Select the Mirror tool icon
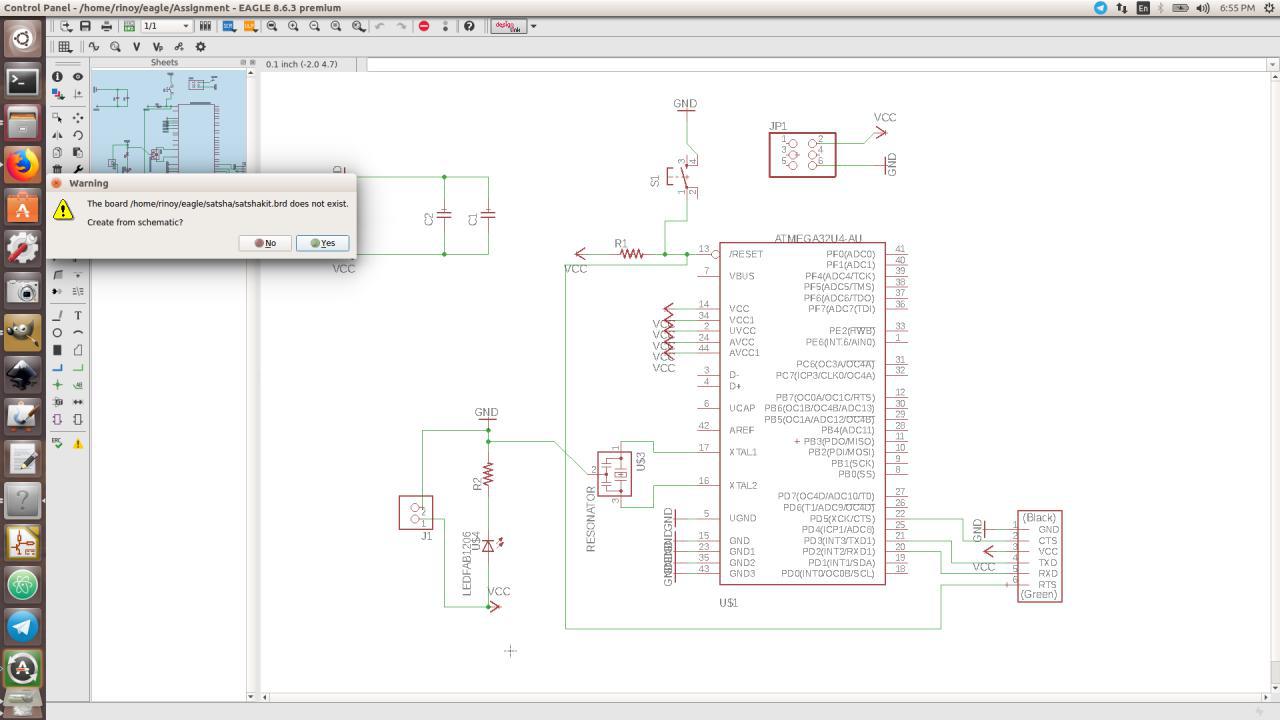 (57, 135)
